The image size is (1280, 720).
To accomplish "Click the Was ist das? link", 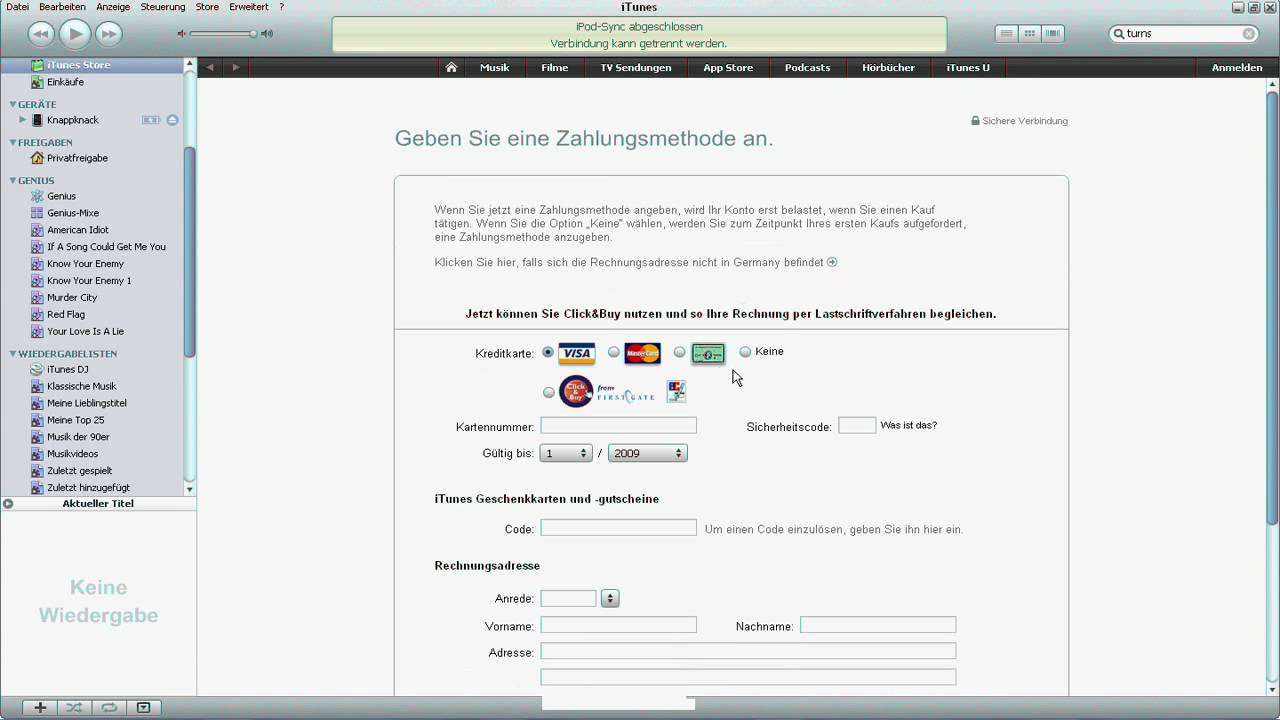I will tap(909, 425).
